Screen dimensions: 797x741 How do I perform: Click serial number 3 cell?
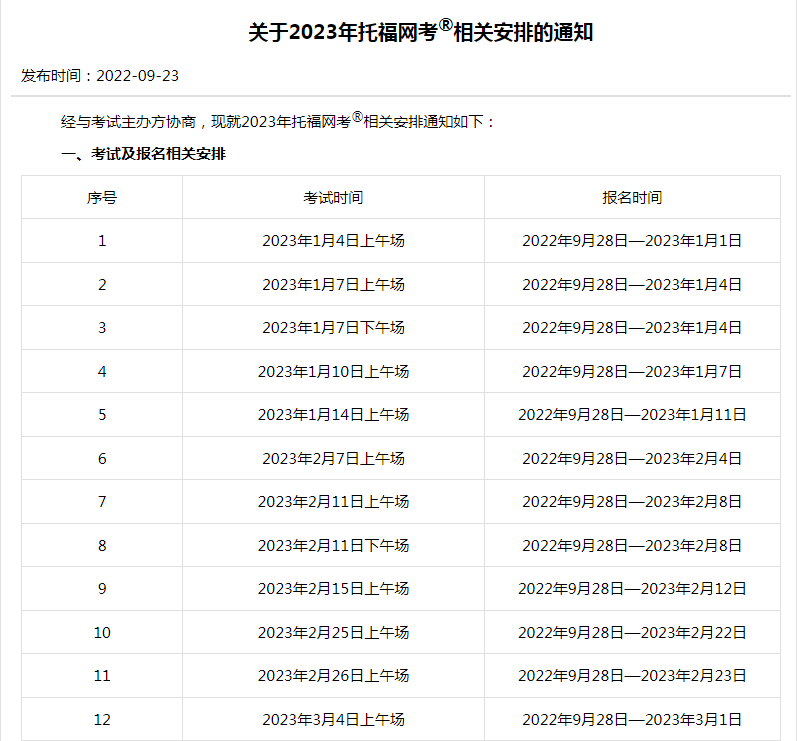pos(102,328)
